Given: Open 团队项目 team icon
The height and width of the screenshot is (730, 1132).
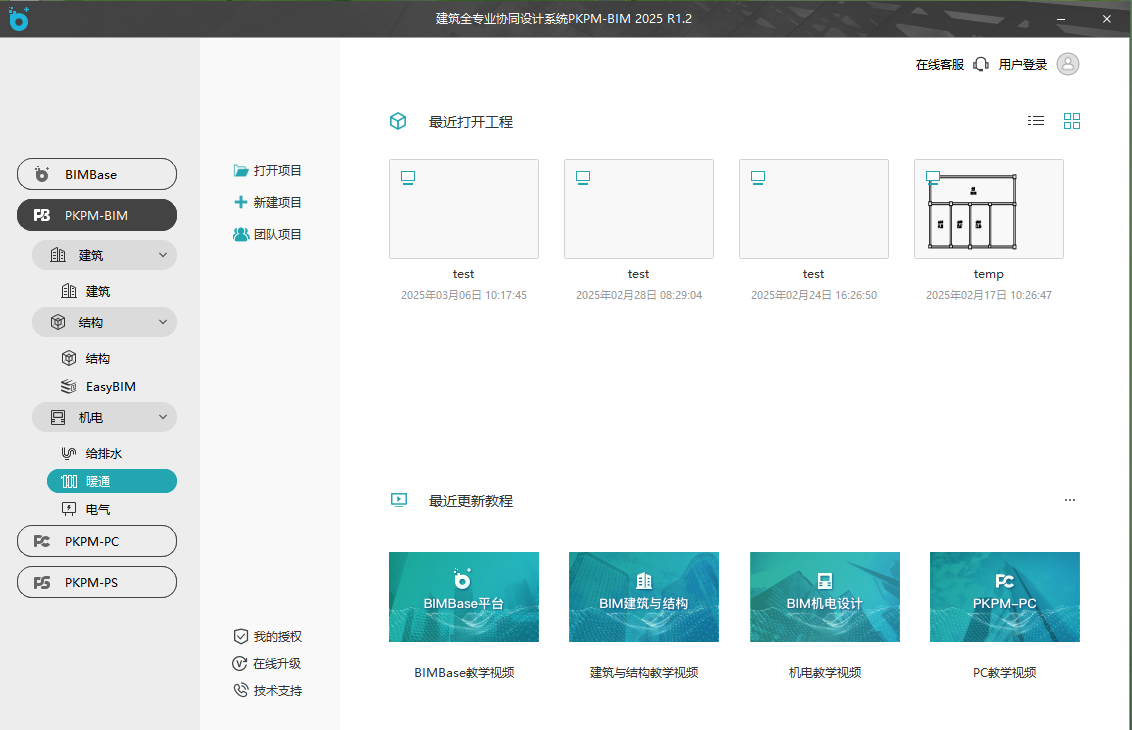Looking at the screenshot, I should [x=241, y=234].
